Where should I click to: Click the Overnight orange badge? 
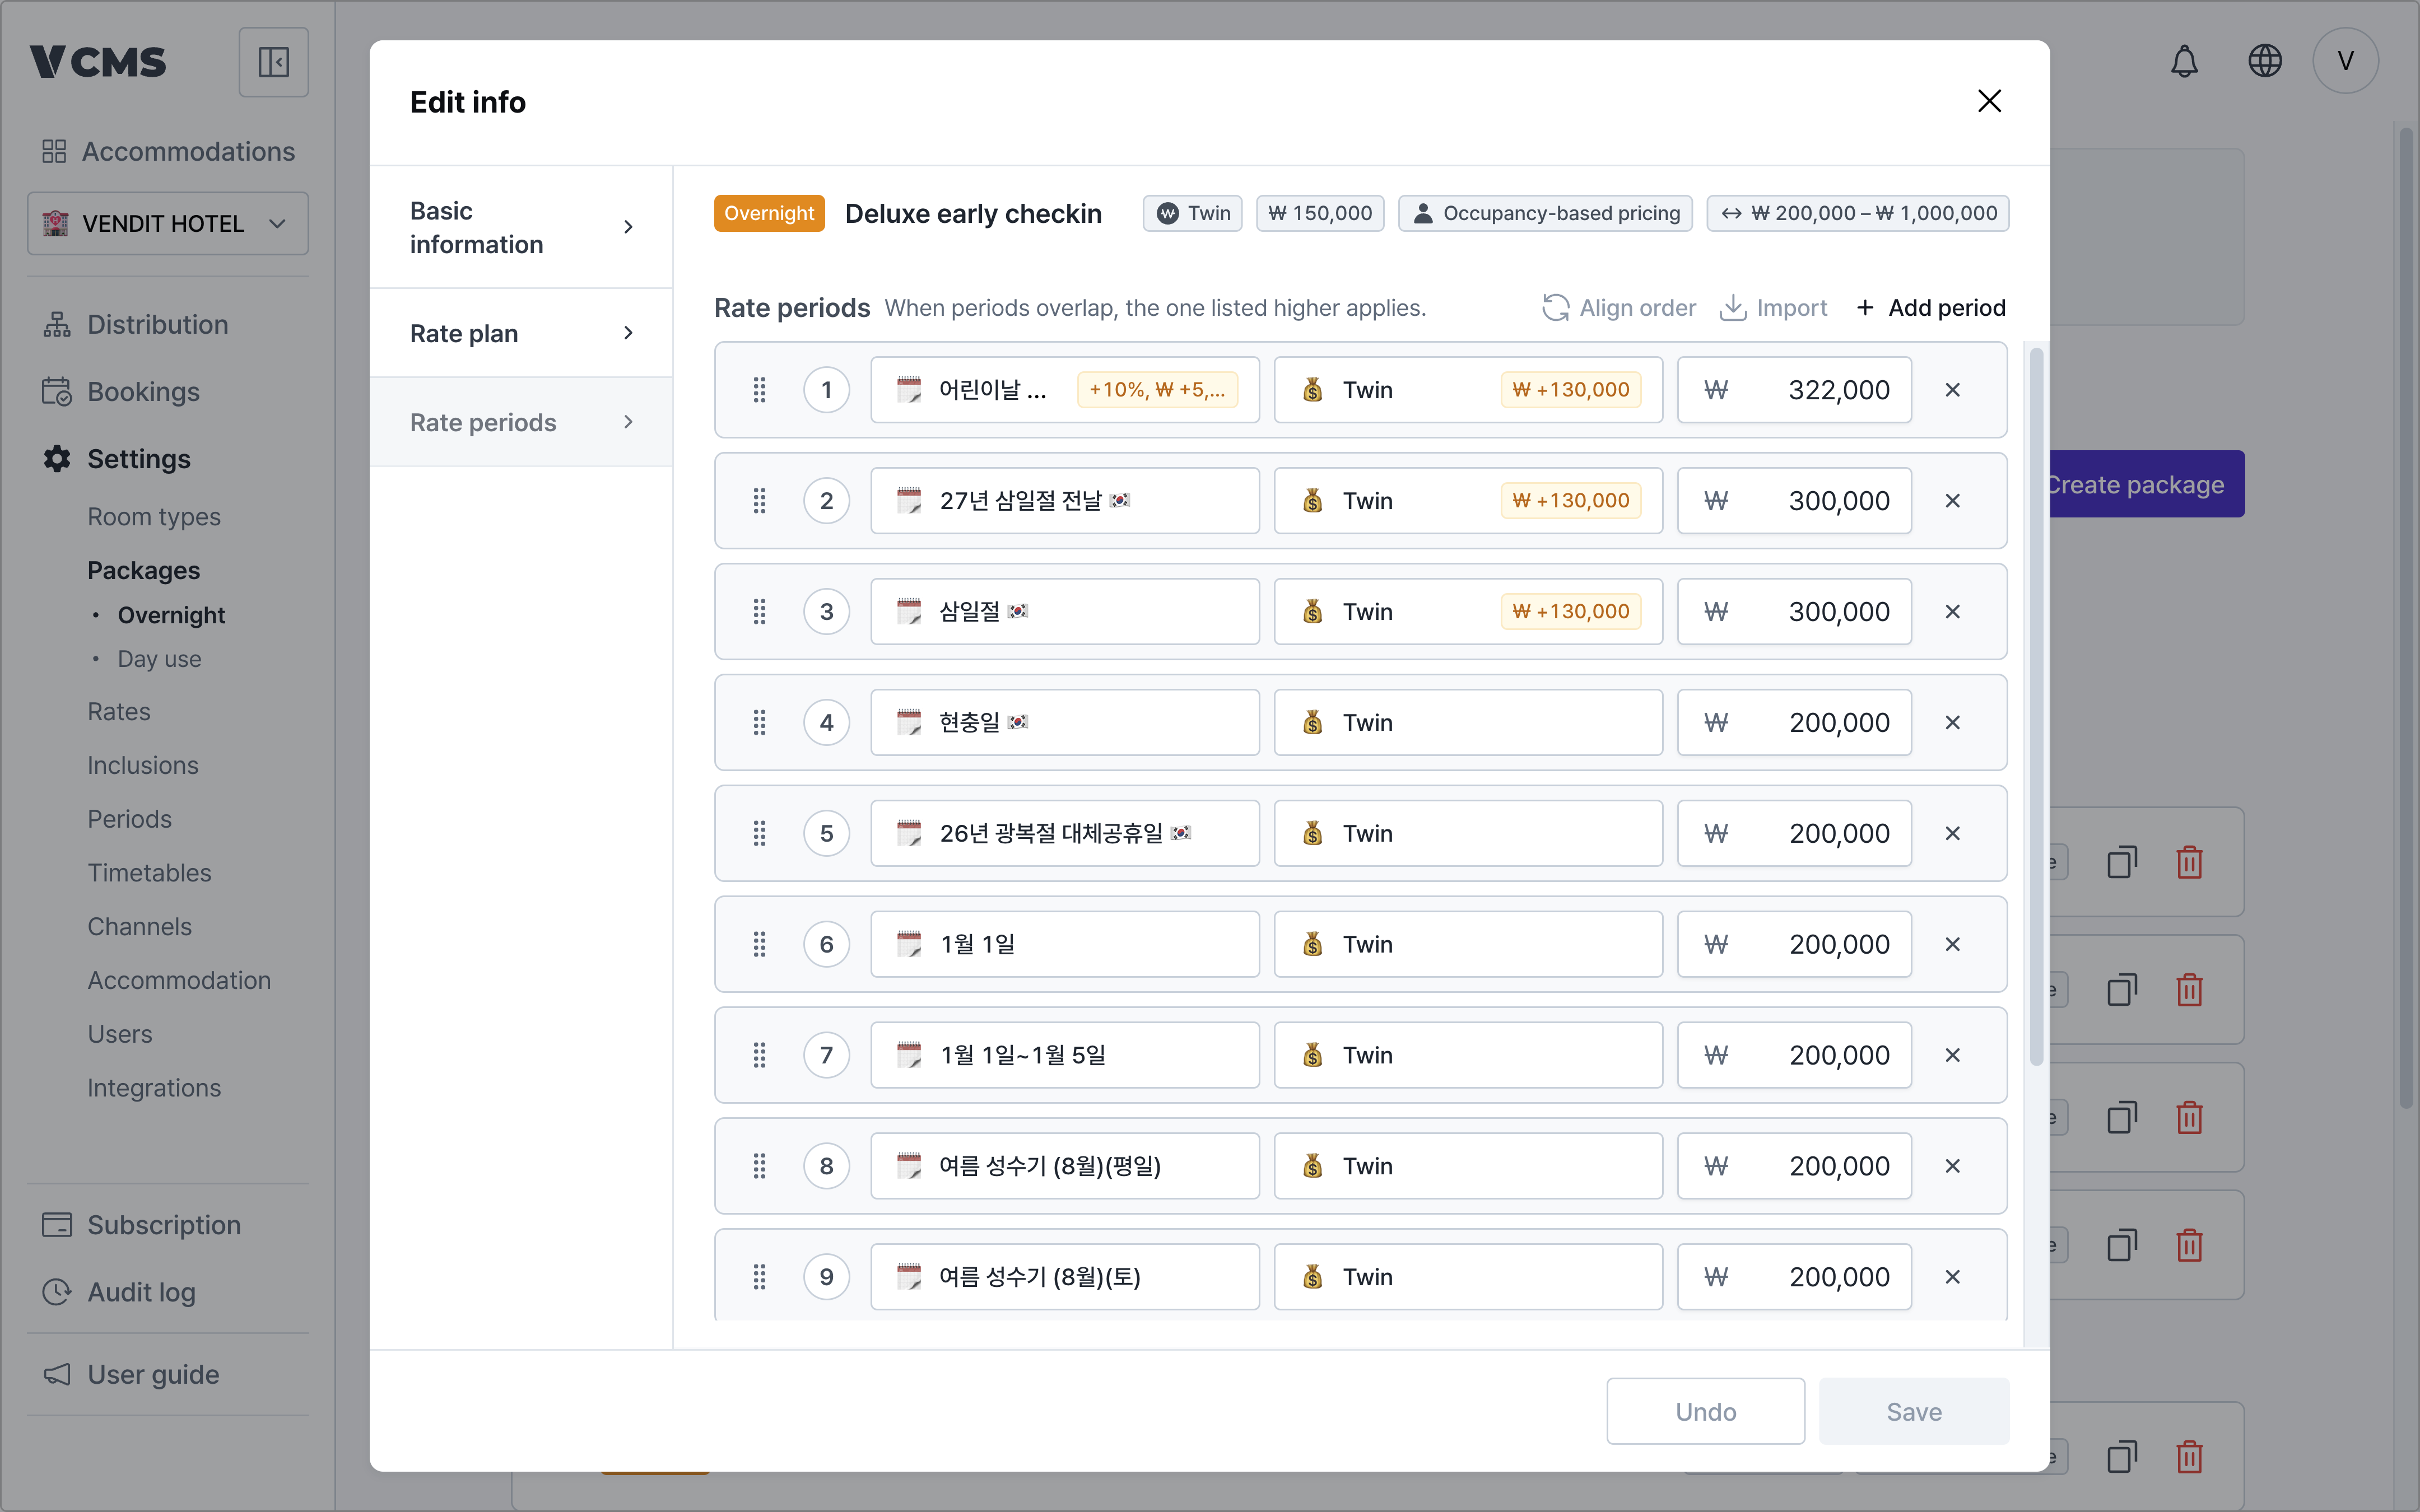coord(769,213)
